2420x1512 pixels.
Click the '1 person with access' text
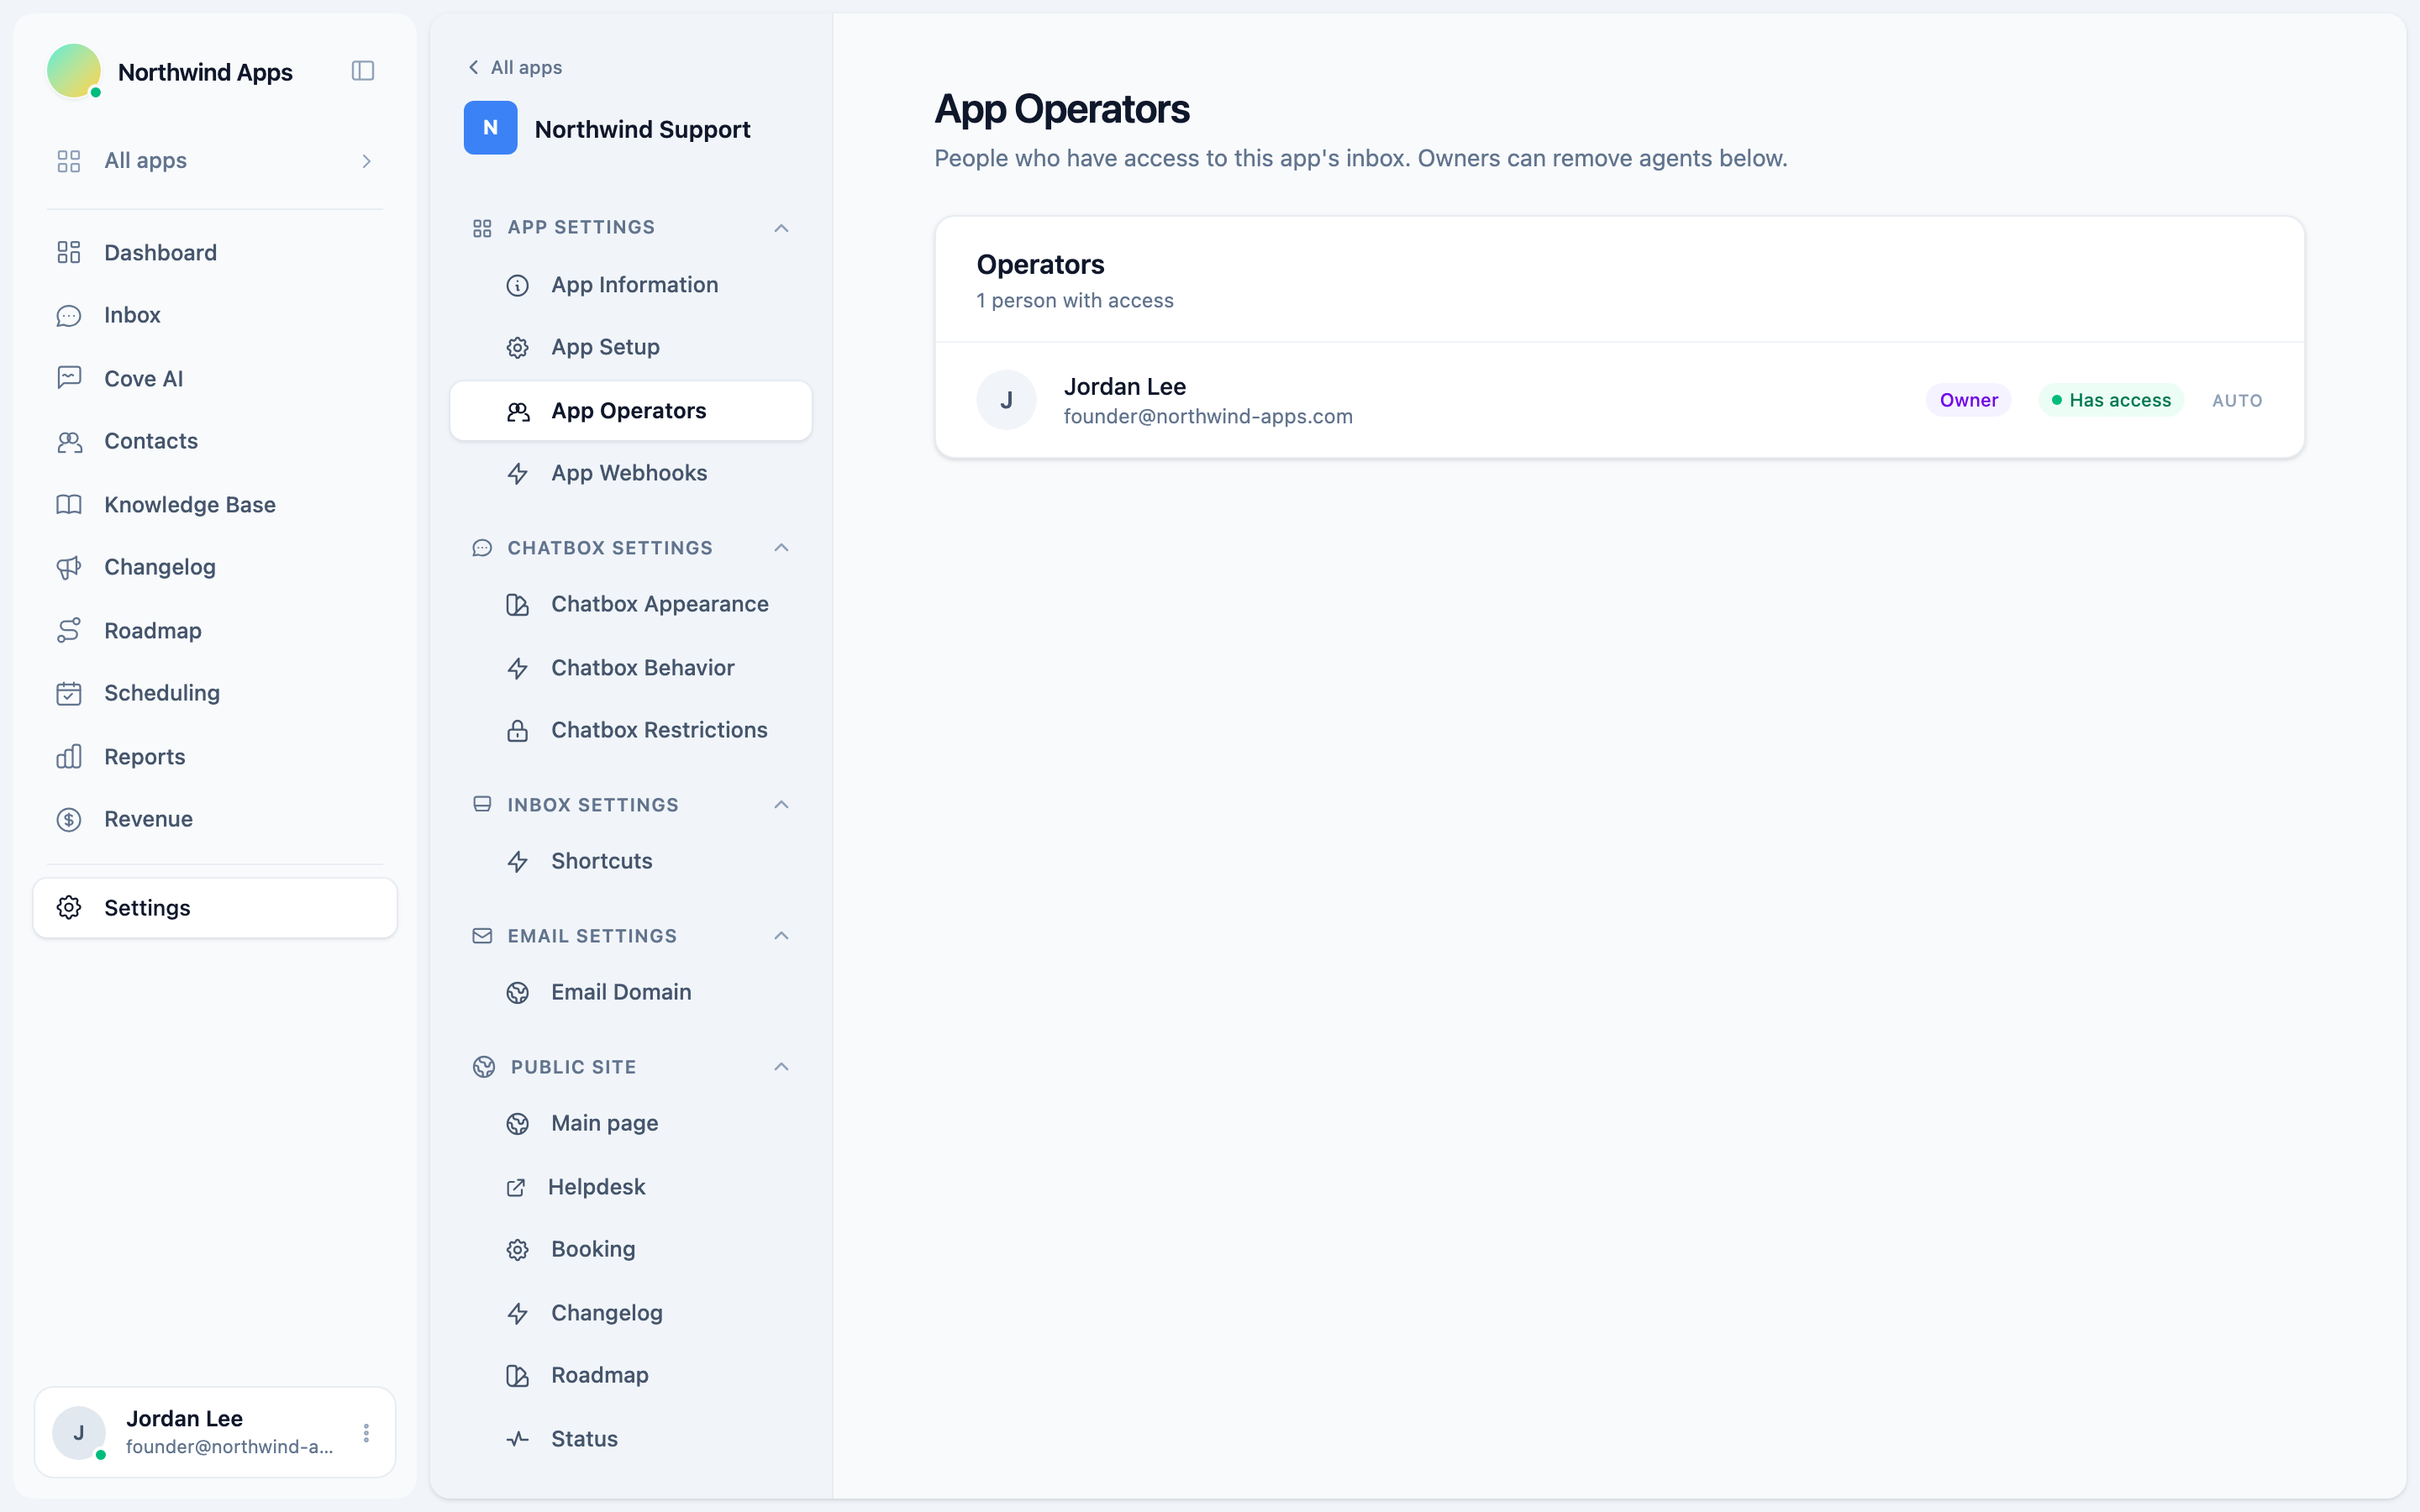point(1075,301)
